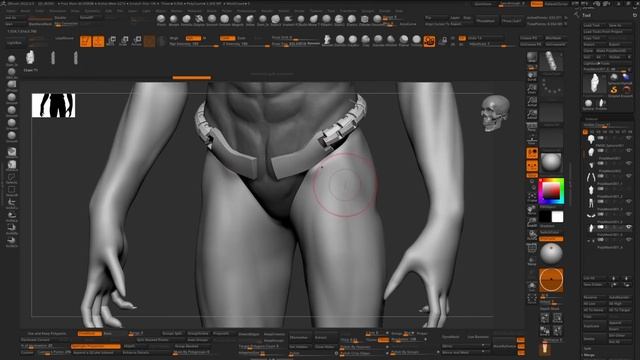Click the Frame icon on right shelf
The width and height of the screenshot is (640, 360).
click(532, 197)
